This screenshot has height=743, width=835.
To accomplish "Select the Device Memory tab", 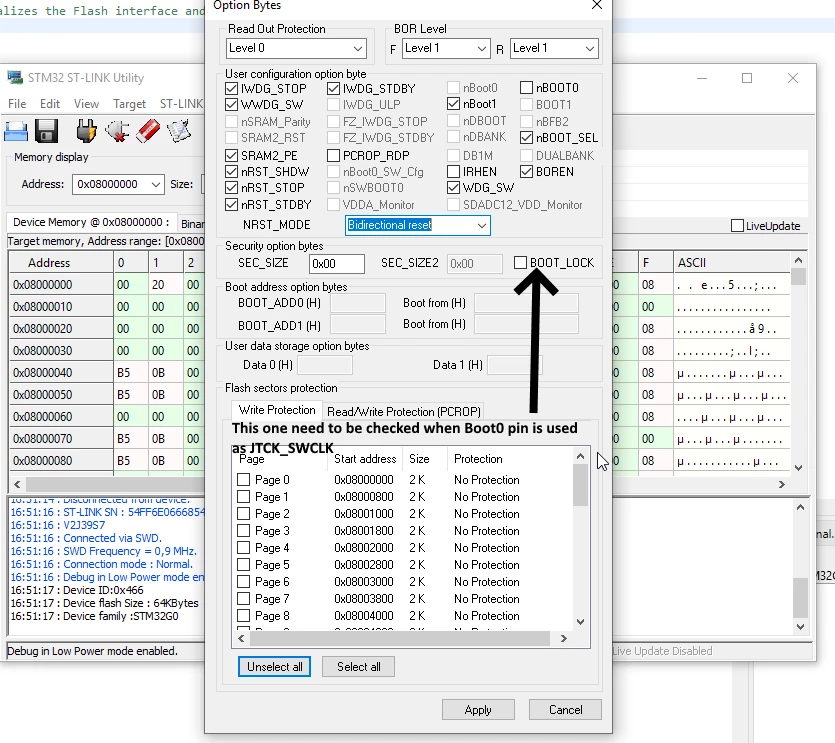I will tap(91, 223).
